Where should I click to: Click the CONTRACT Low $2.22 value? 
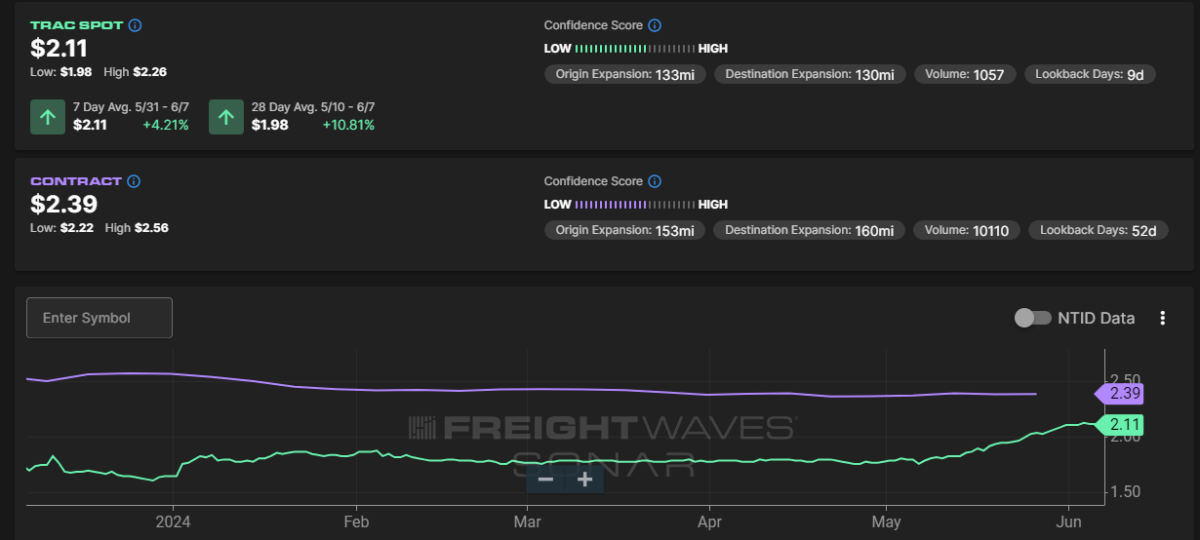(x=75, y=227)
